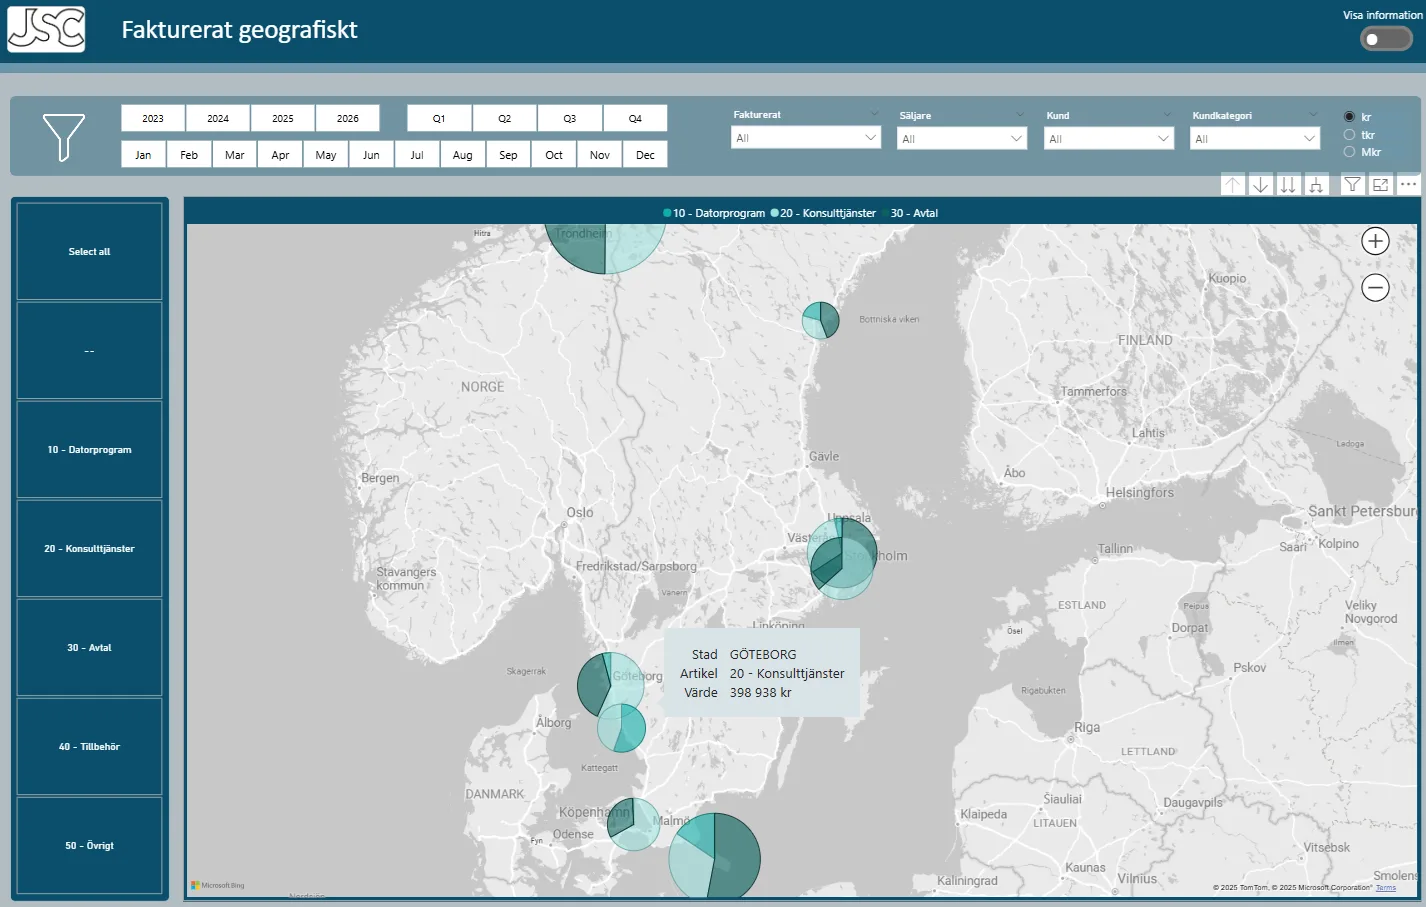
Task: Select the 40 - Tillbehör tile
Action: tap(89, 746)
